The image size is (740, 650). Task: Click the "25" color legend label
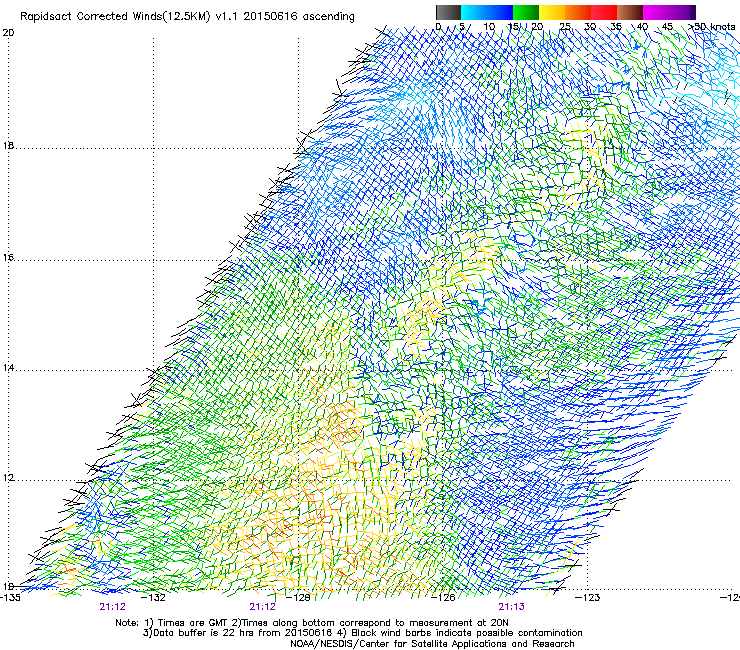tap(564, 27)
